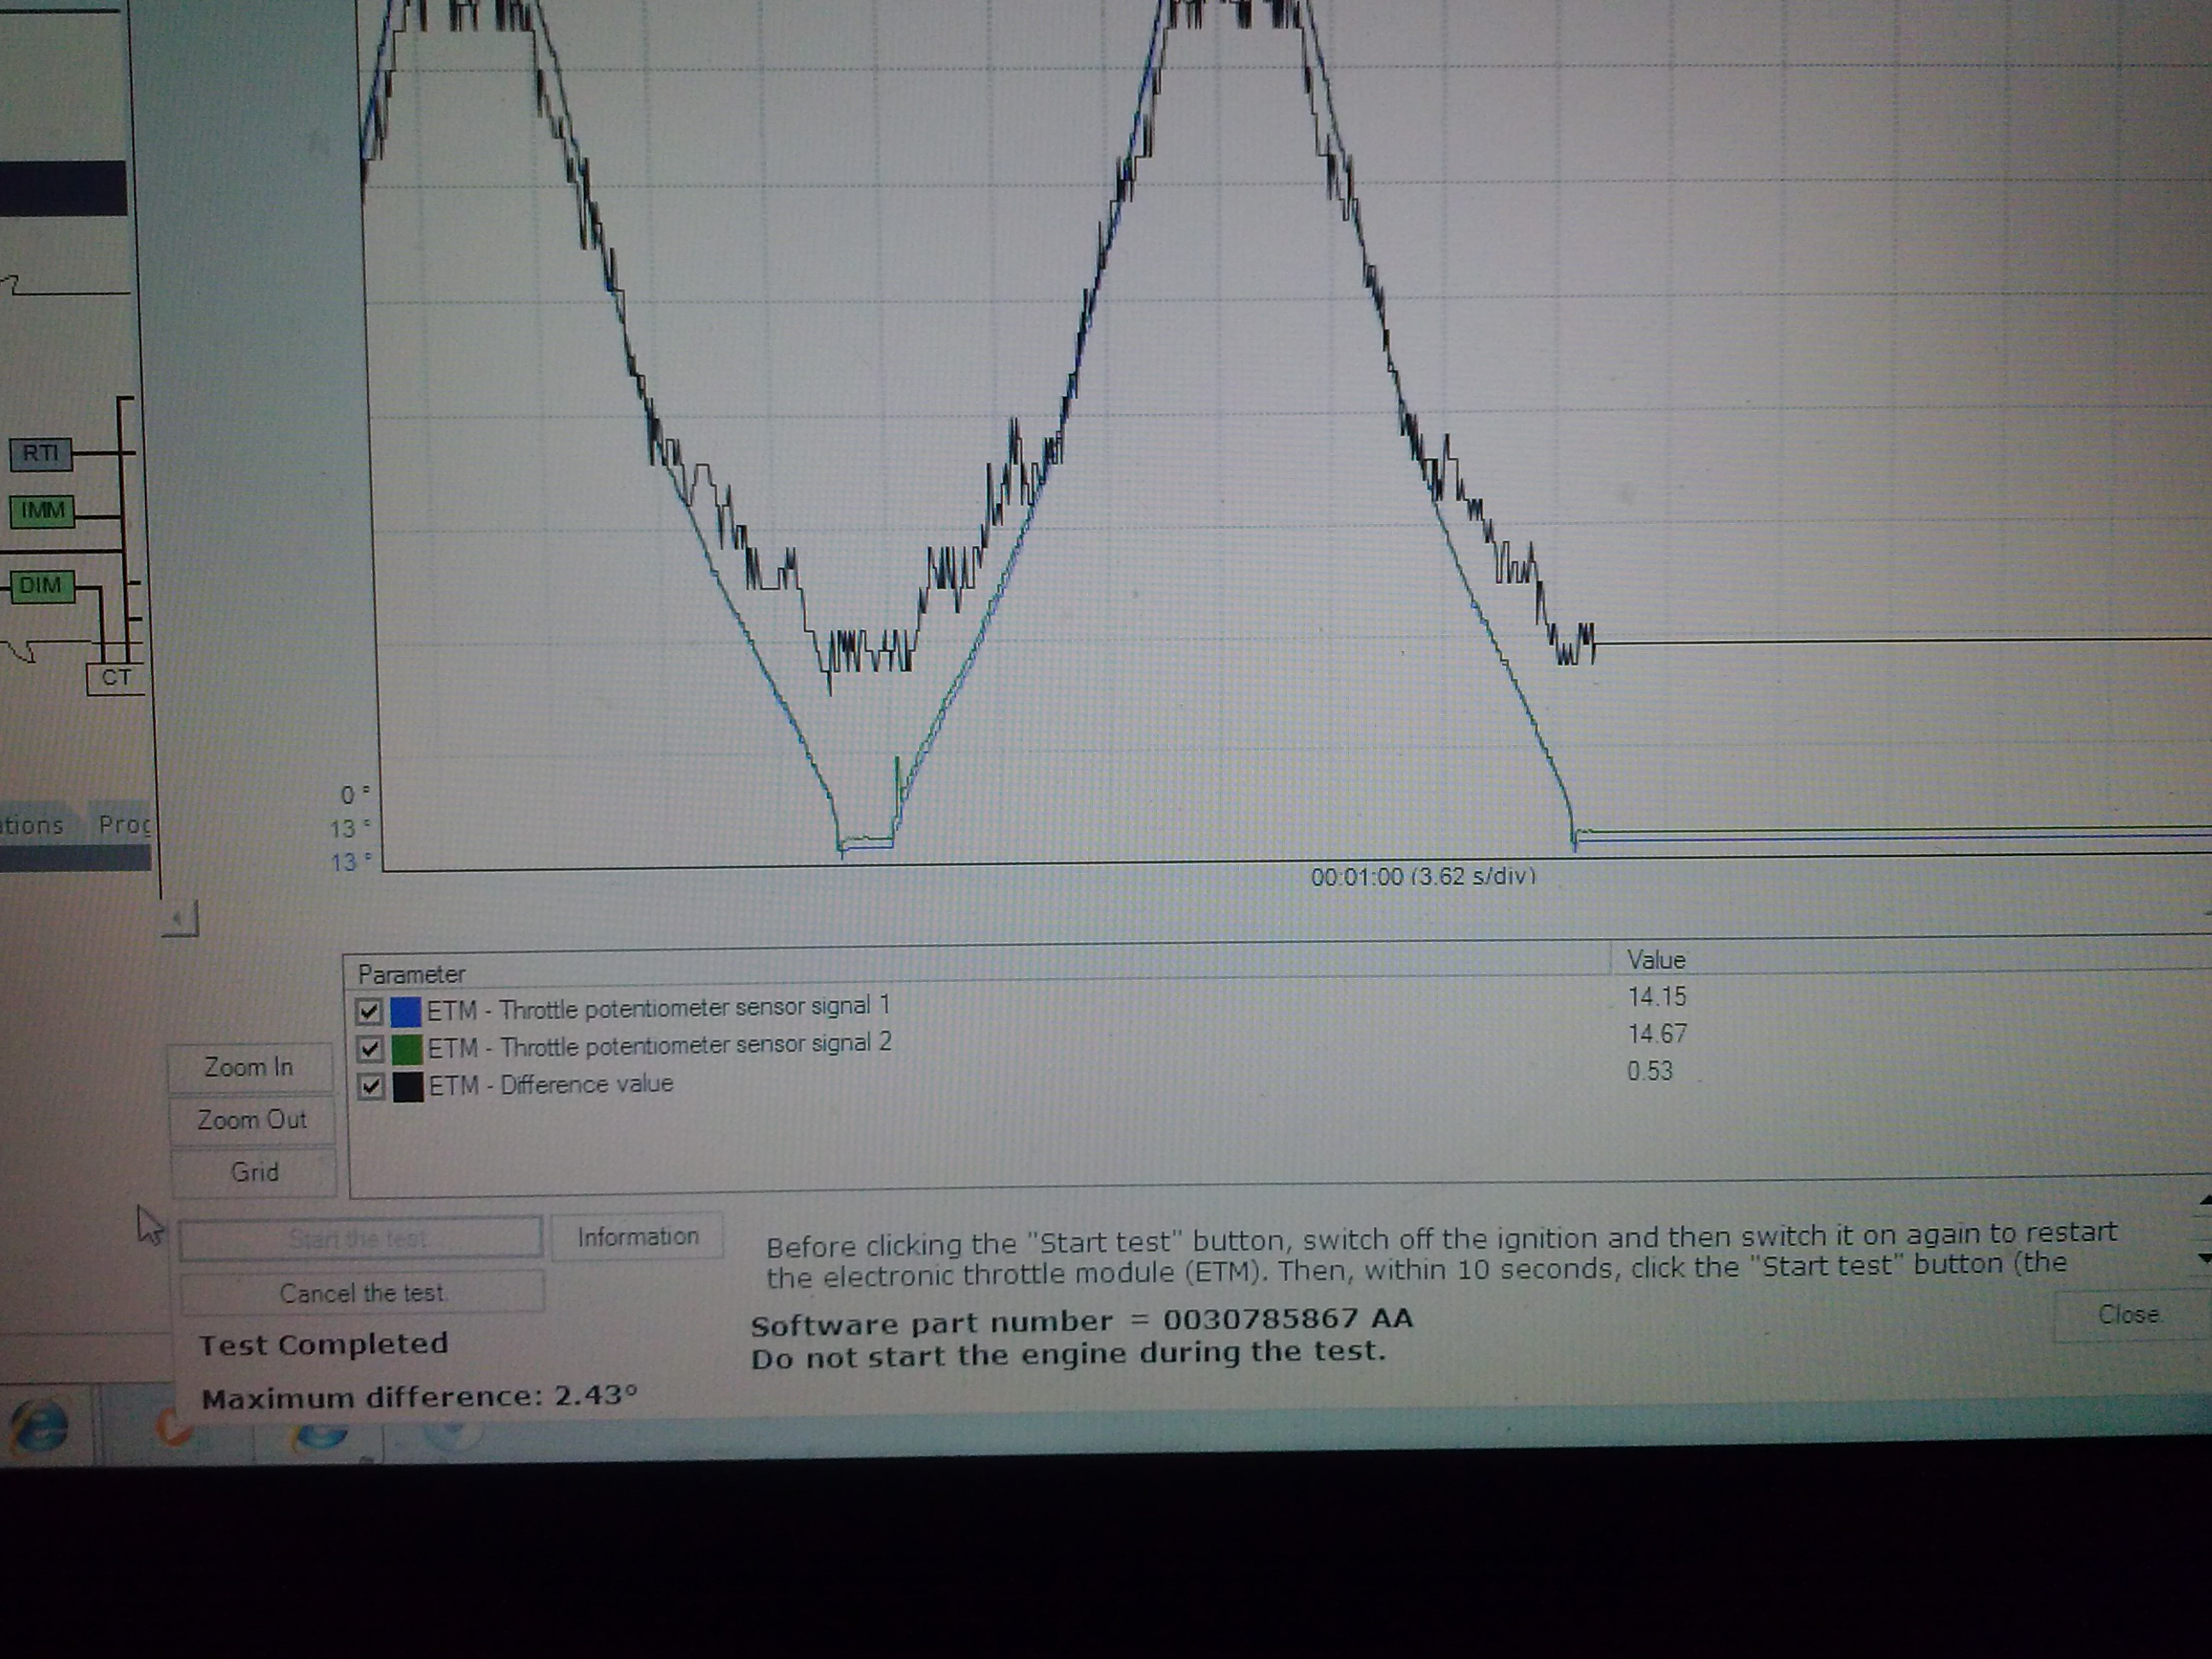The height and width of the screenshot is (1659, 2212).
Task: Switch to the Prog tab
Action: click(122, 825)
